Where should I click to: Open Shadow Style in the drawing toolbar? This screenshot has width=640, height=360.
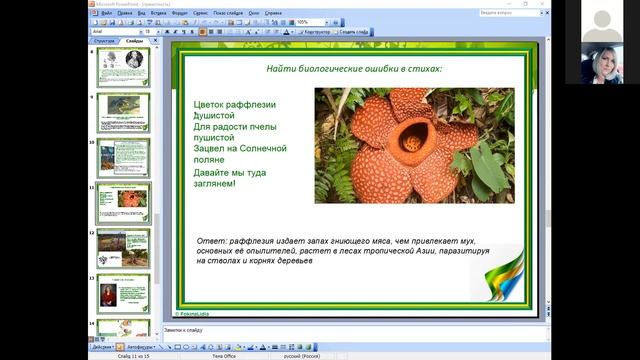(300, 347)
